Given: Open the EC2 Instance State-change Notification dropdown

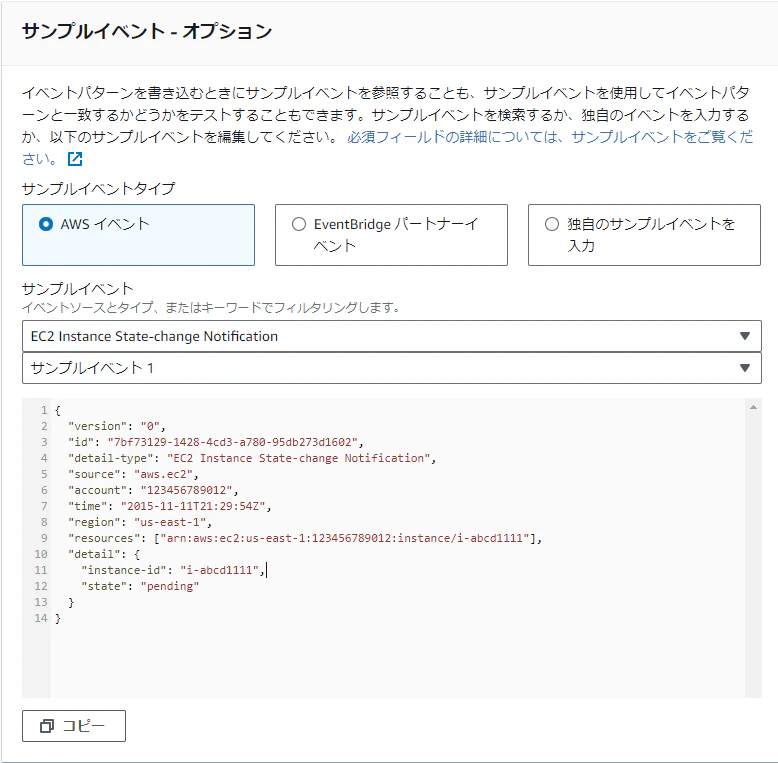Looking at the screenshot, I should pos(391,336).
